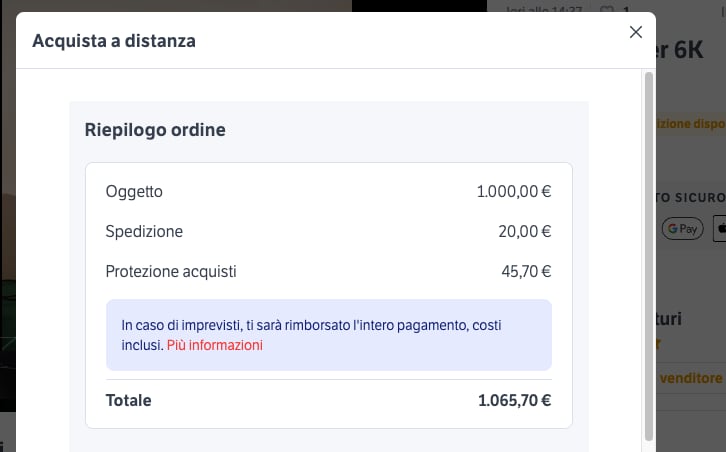726x452 pixels.
Task: Click the 1.000,00 € item price
Action: (514, 192)
